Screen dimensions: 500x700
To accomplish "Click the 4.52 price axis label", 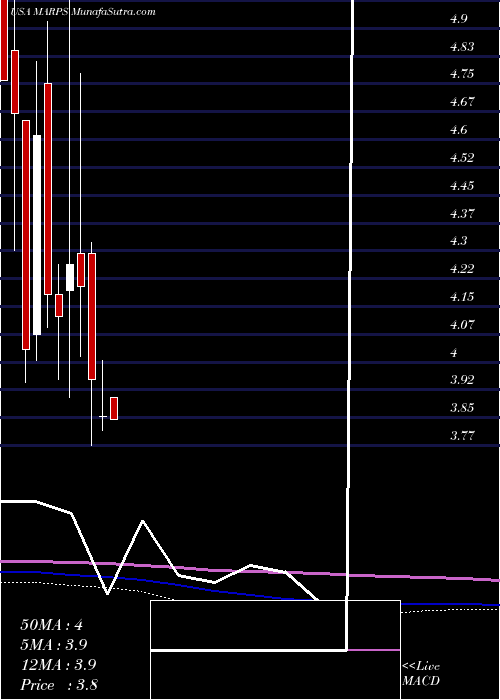I will pyautogui.click(x=462, y=158).
